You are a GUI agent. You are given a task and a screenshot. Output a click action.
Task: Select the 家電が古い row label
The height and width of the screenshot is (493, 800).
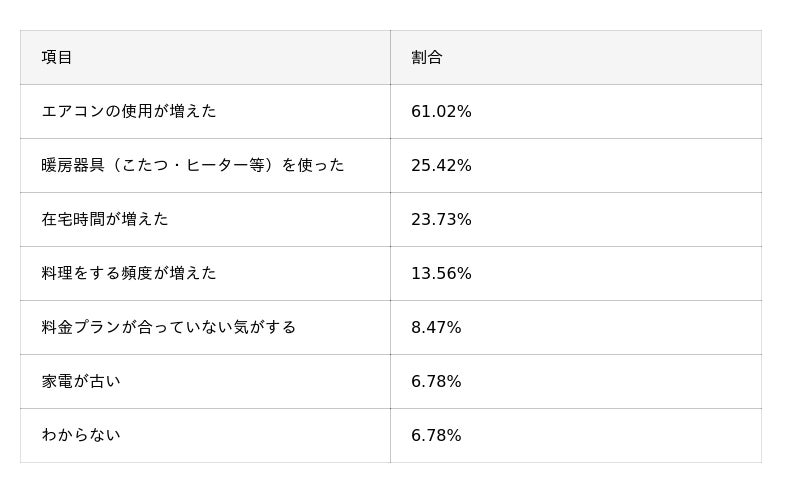81,381
